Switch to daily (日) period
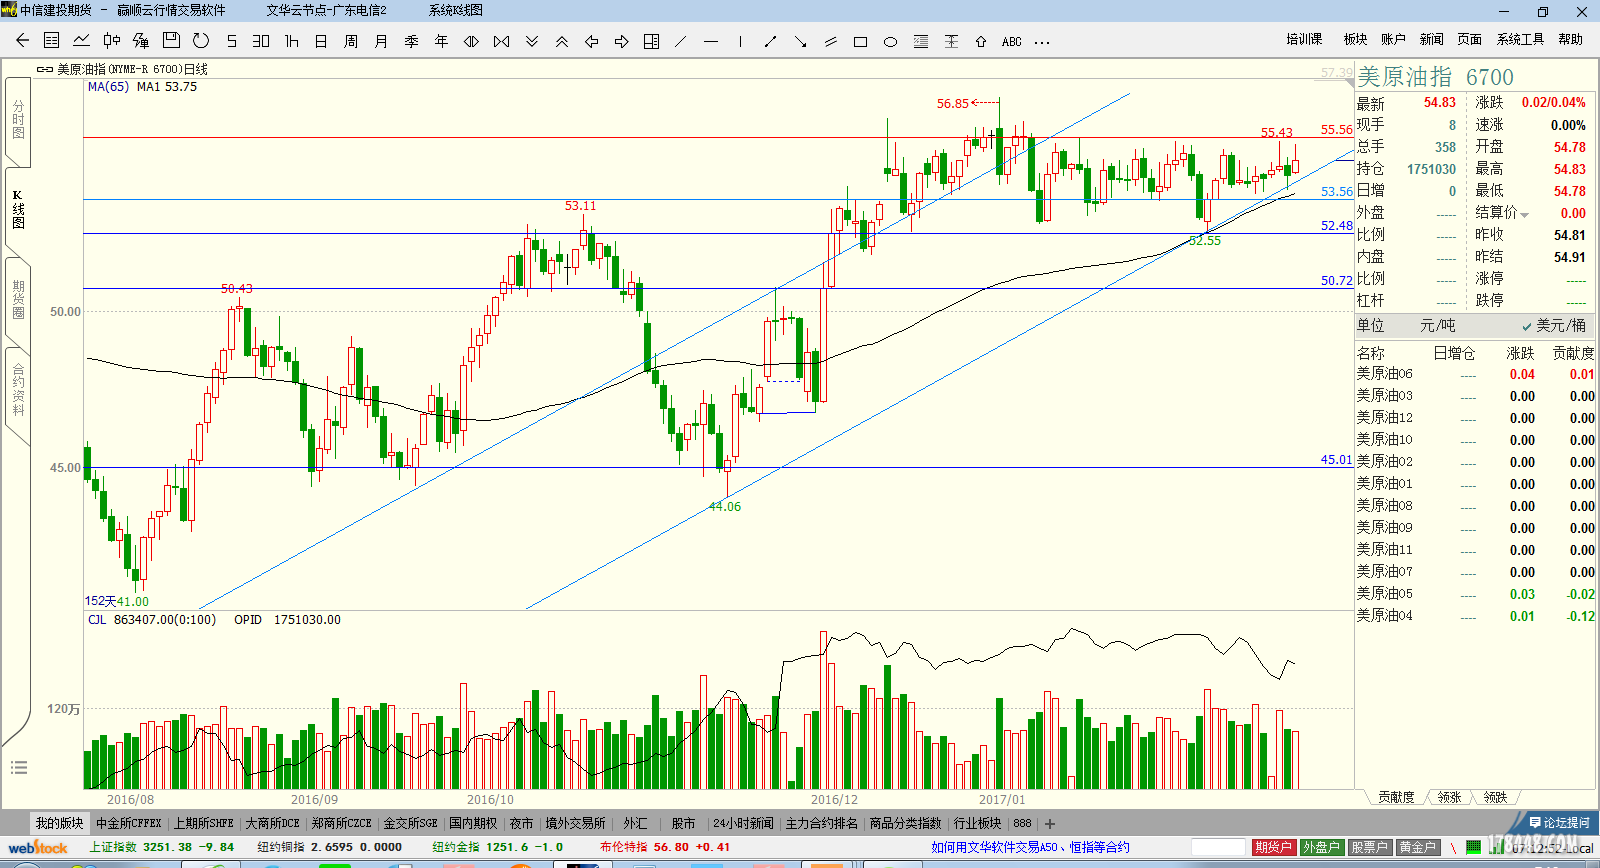Image resolution: width=1600 pixels, height=868 pixels. (321, 41)
